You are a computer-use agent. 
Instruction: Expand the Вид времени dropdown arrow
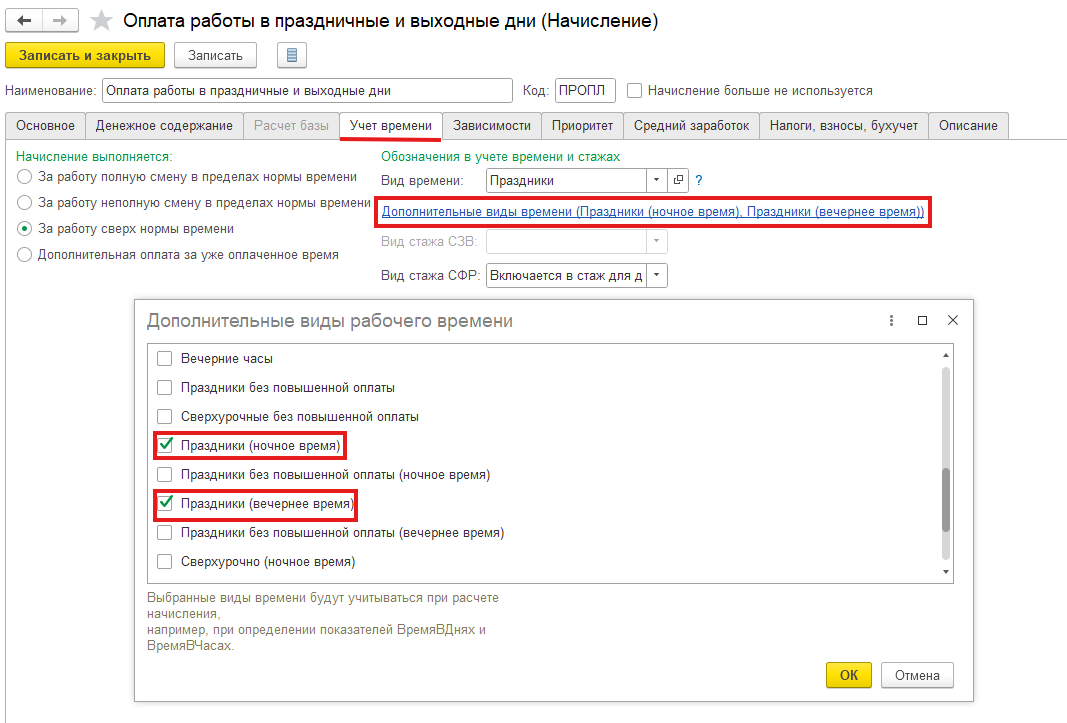pos(656,180)
